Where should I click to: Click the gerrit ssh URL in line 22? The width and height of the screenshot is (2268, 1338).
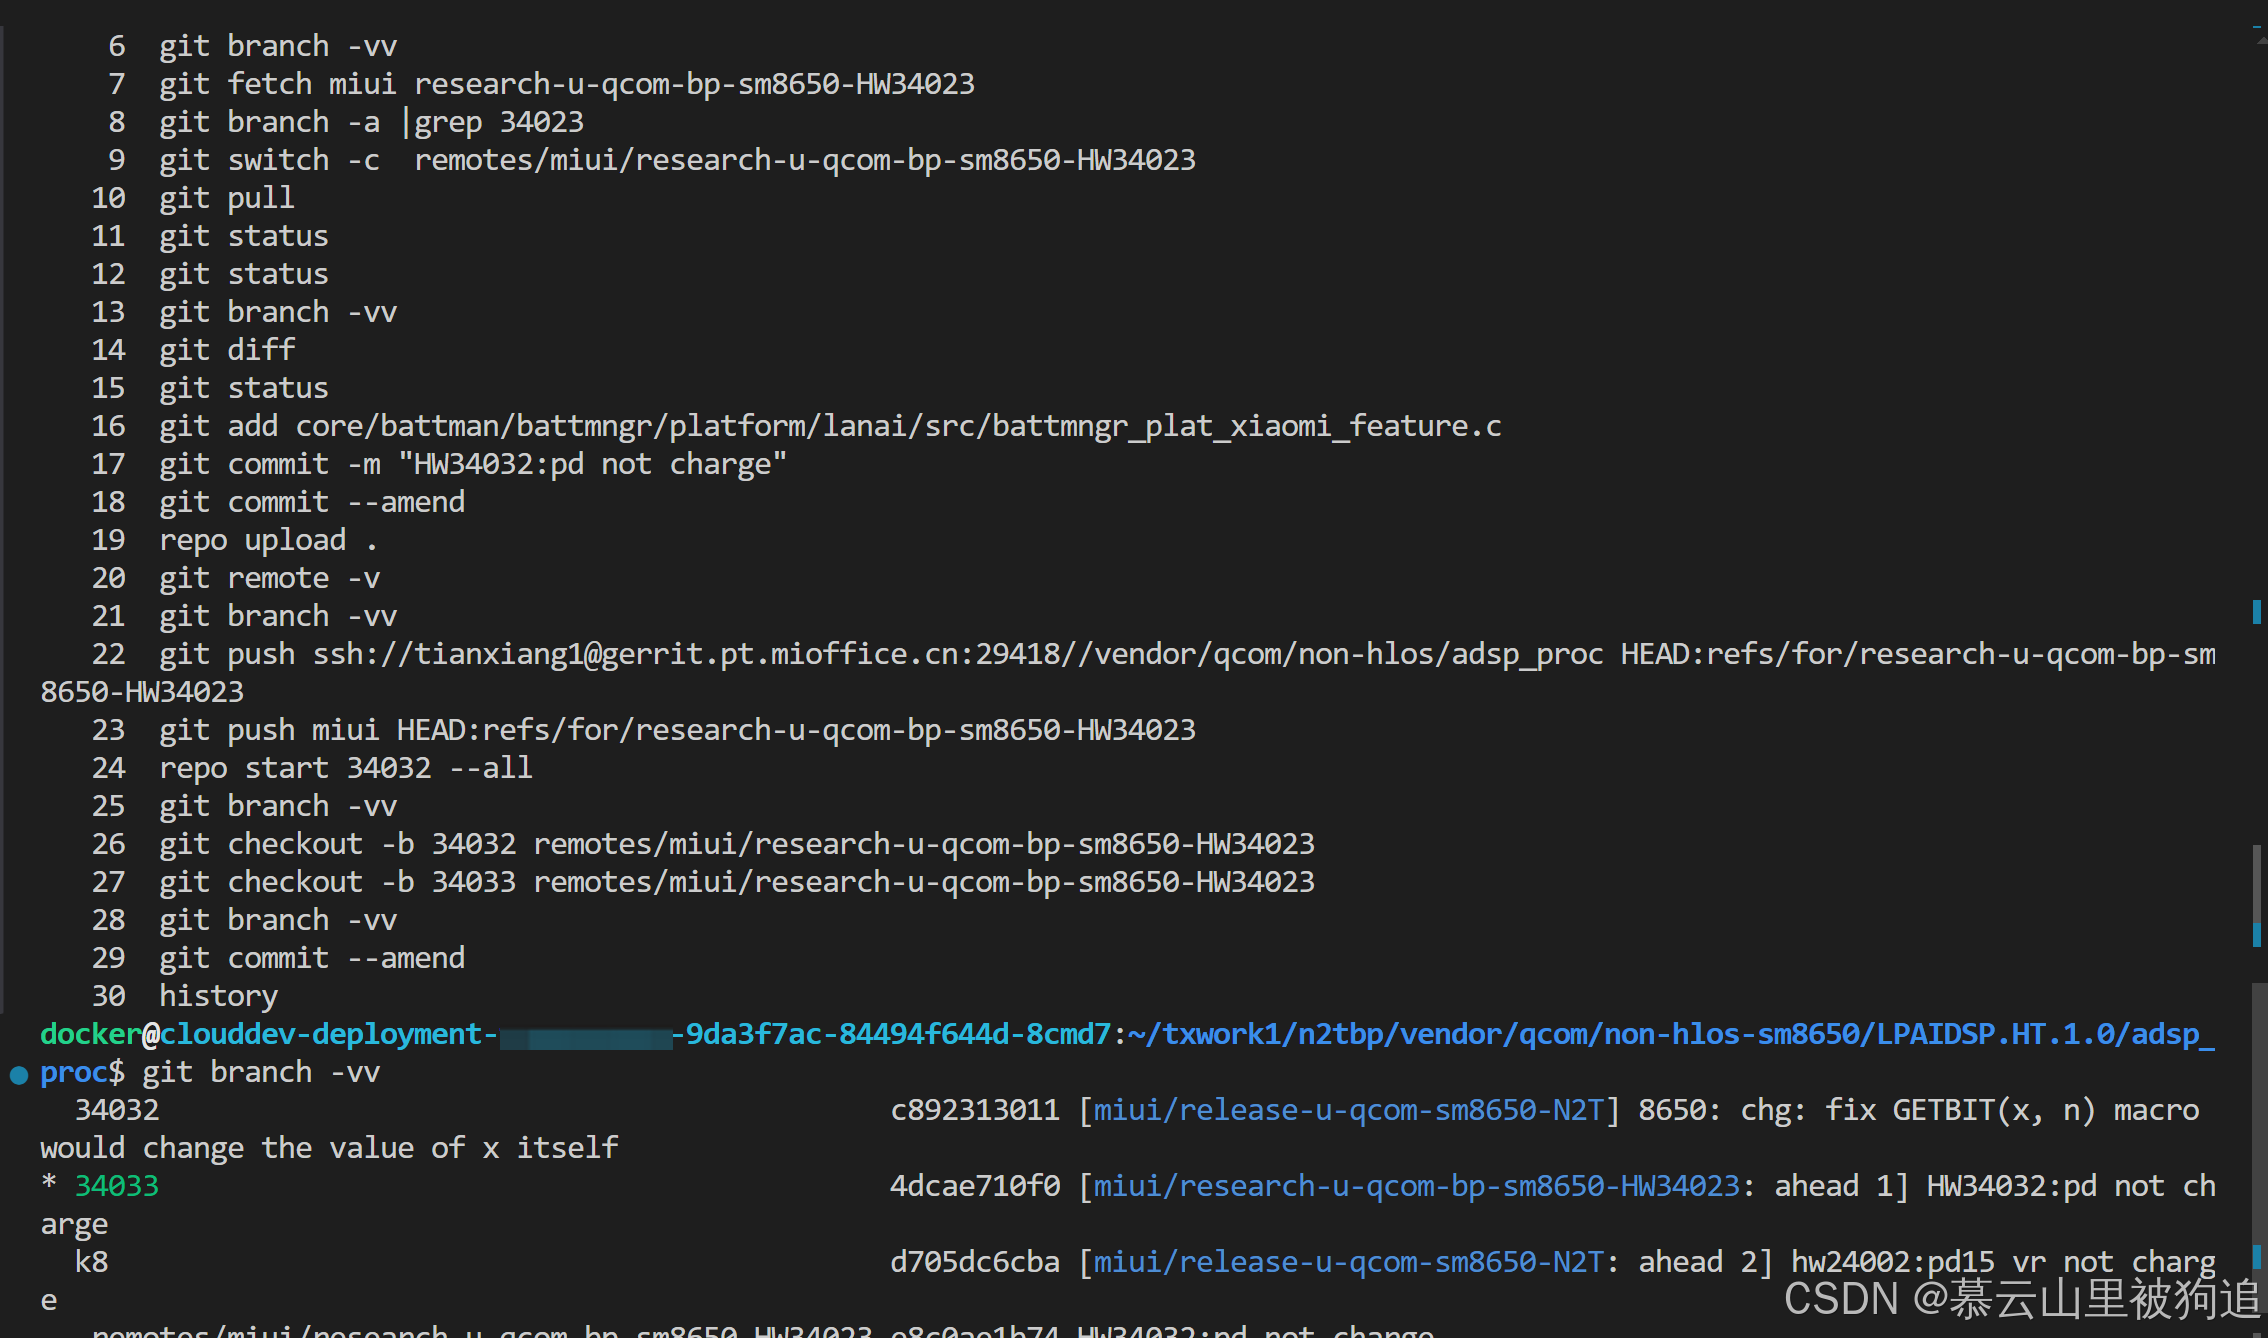click(958, 654)
